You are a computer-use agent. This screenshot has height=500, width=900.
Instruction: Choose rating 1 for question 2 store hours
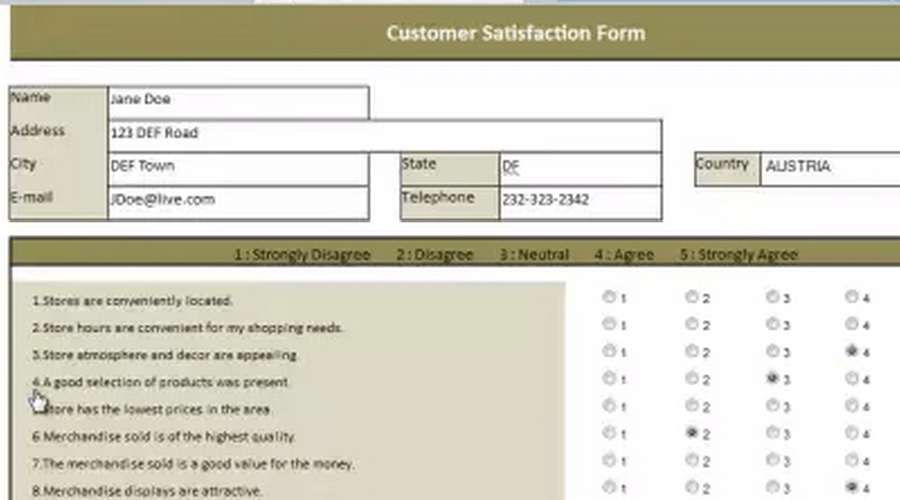pyautogui.click(x=608, y=324)
